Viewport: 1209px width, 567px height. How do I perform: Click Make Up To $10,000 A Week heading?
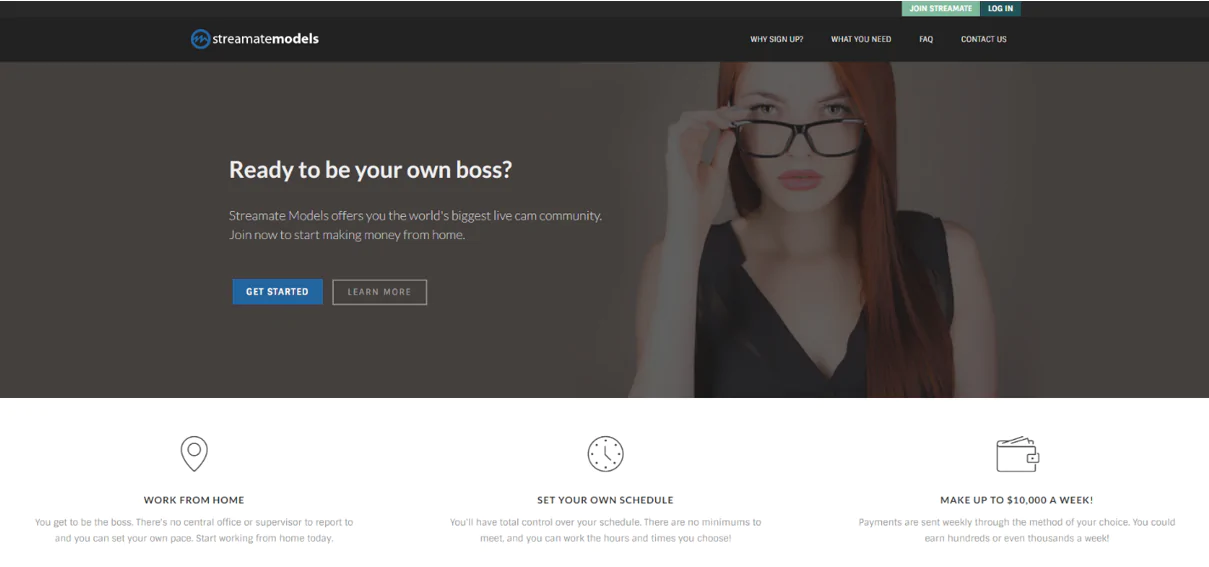coord(1017,500)
